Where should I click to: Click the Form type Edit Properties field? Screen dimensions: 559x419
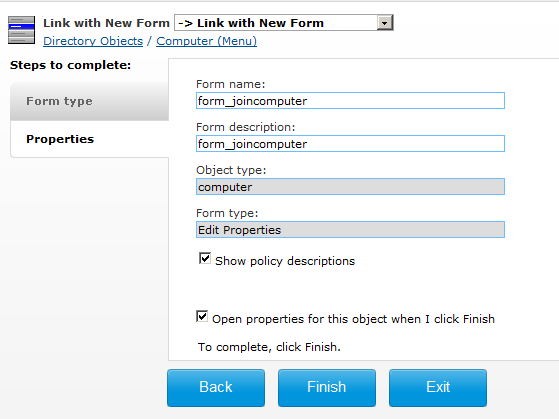(350, 230)
